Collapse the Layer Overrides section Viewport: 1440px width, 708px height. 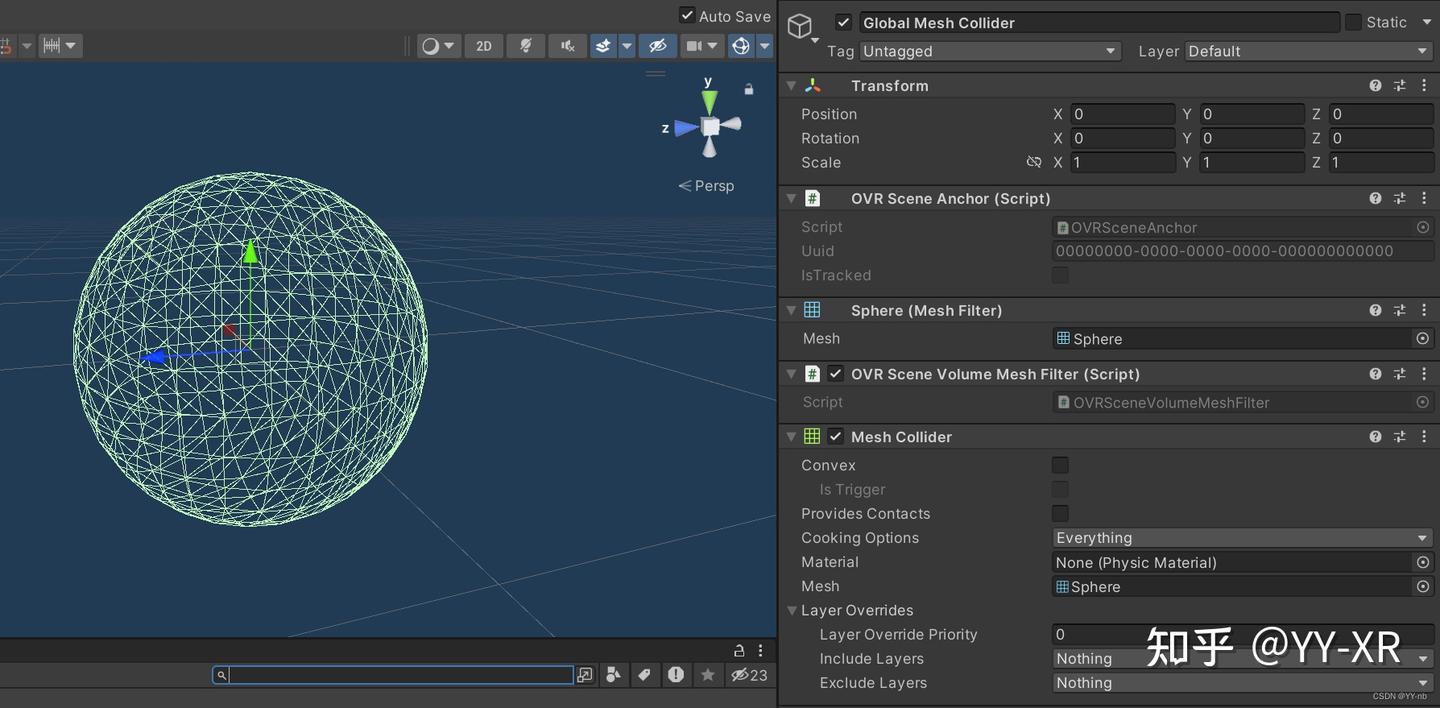point(792,610)
